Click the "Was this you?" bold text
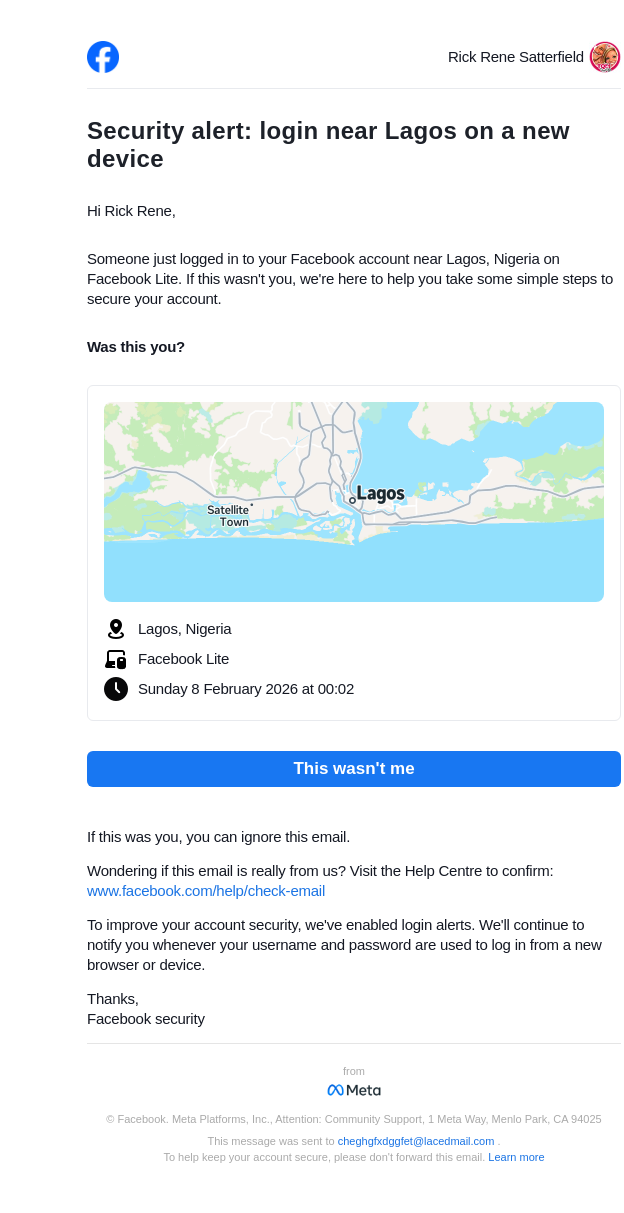 click(136, 347)
